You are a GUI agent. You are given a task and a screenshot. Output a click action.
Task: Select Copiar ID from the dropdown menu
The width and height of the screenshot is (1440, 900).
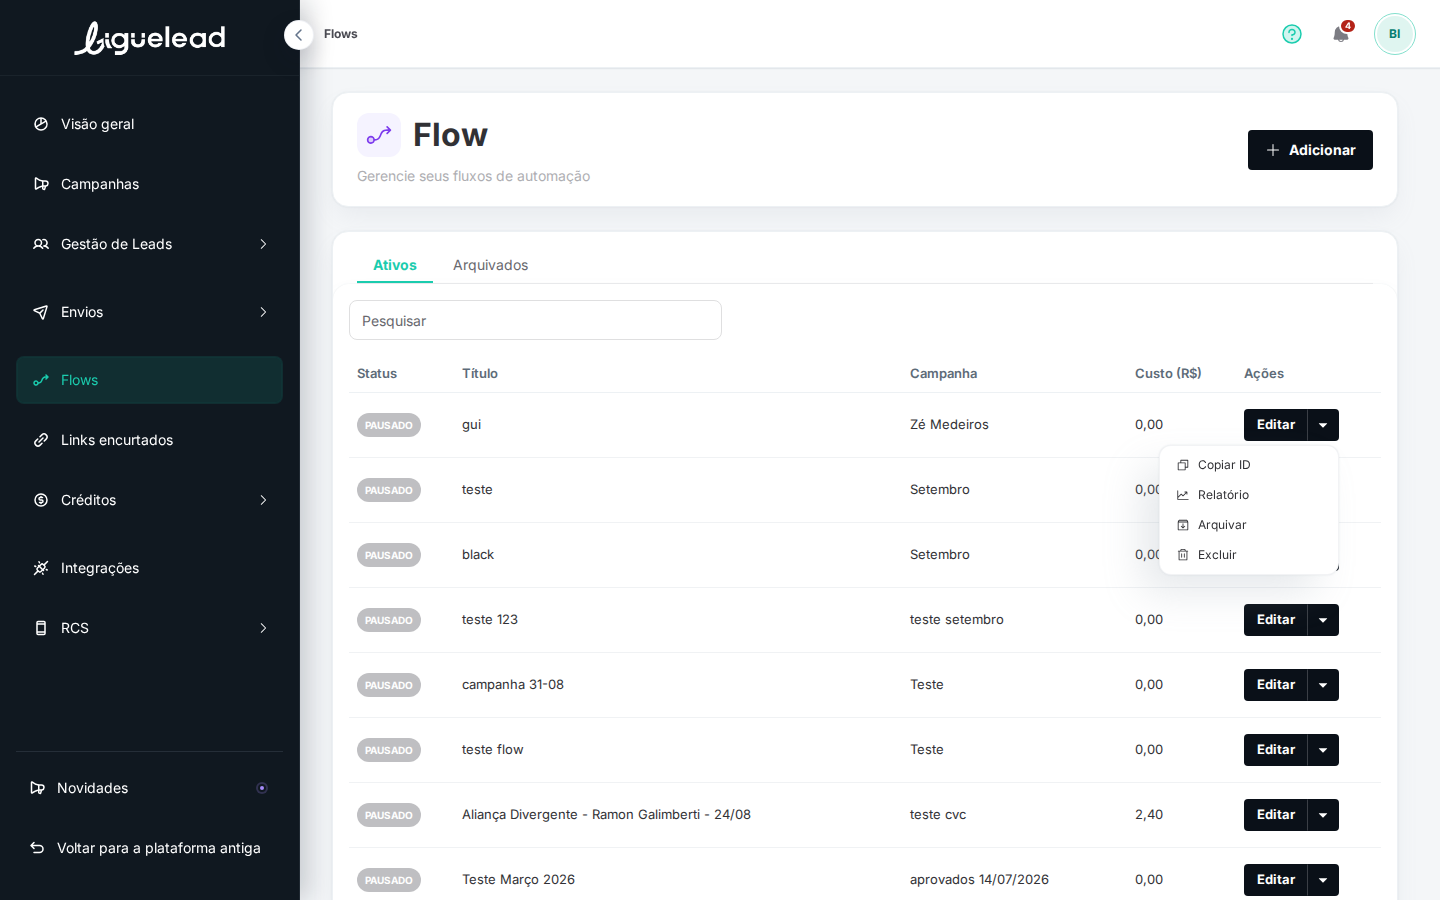pyautogui.click(x=1248, y=465)
